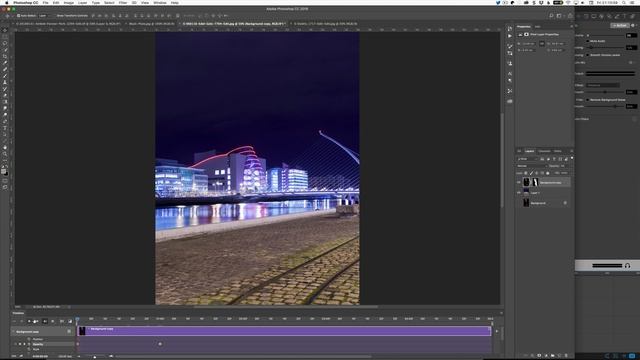Click the gear icon in the far-right audio panel
This screenshot has width=640, height=360.
coord(633,26)
